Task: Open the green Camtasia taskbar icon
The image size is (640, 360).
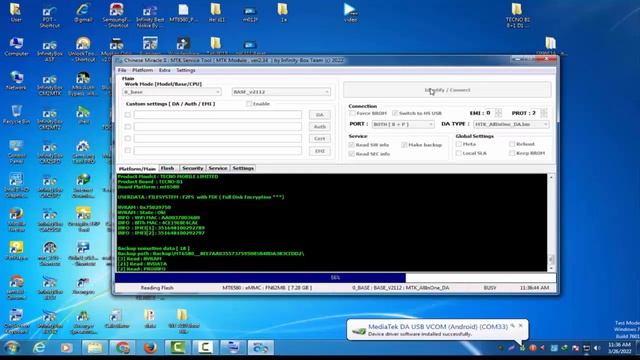Action: tap(177, 347)
